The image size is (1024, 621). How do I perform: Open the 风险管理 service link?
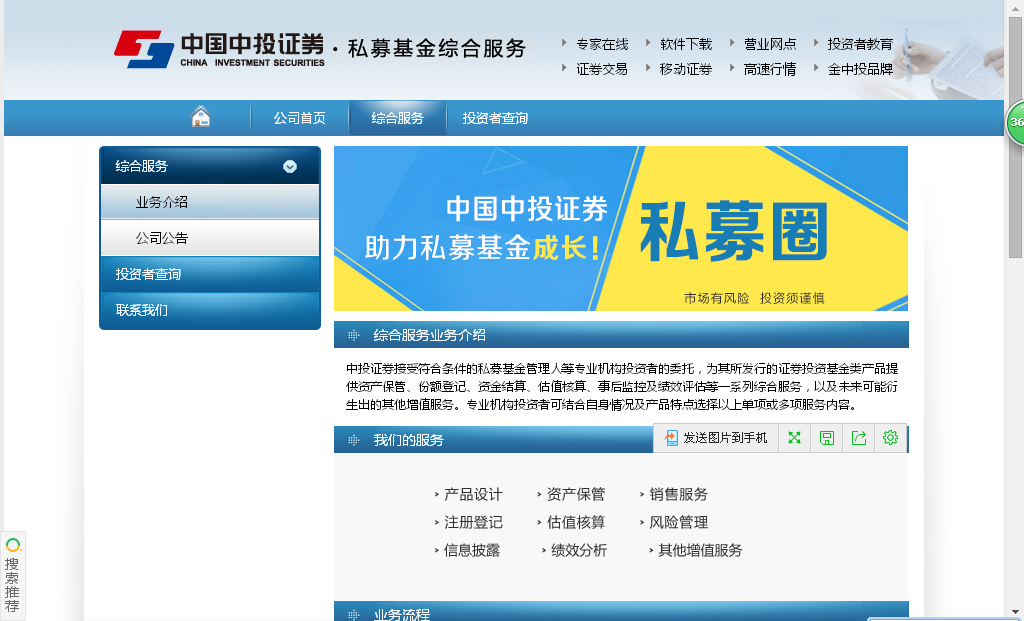coord(679,522)
